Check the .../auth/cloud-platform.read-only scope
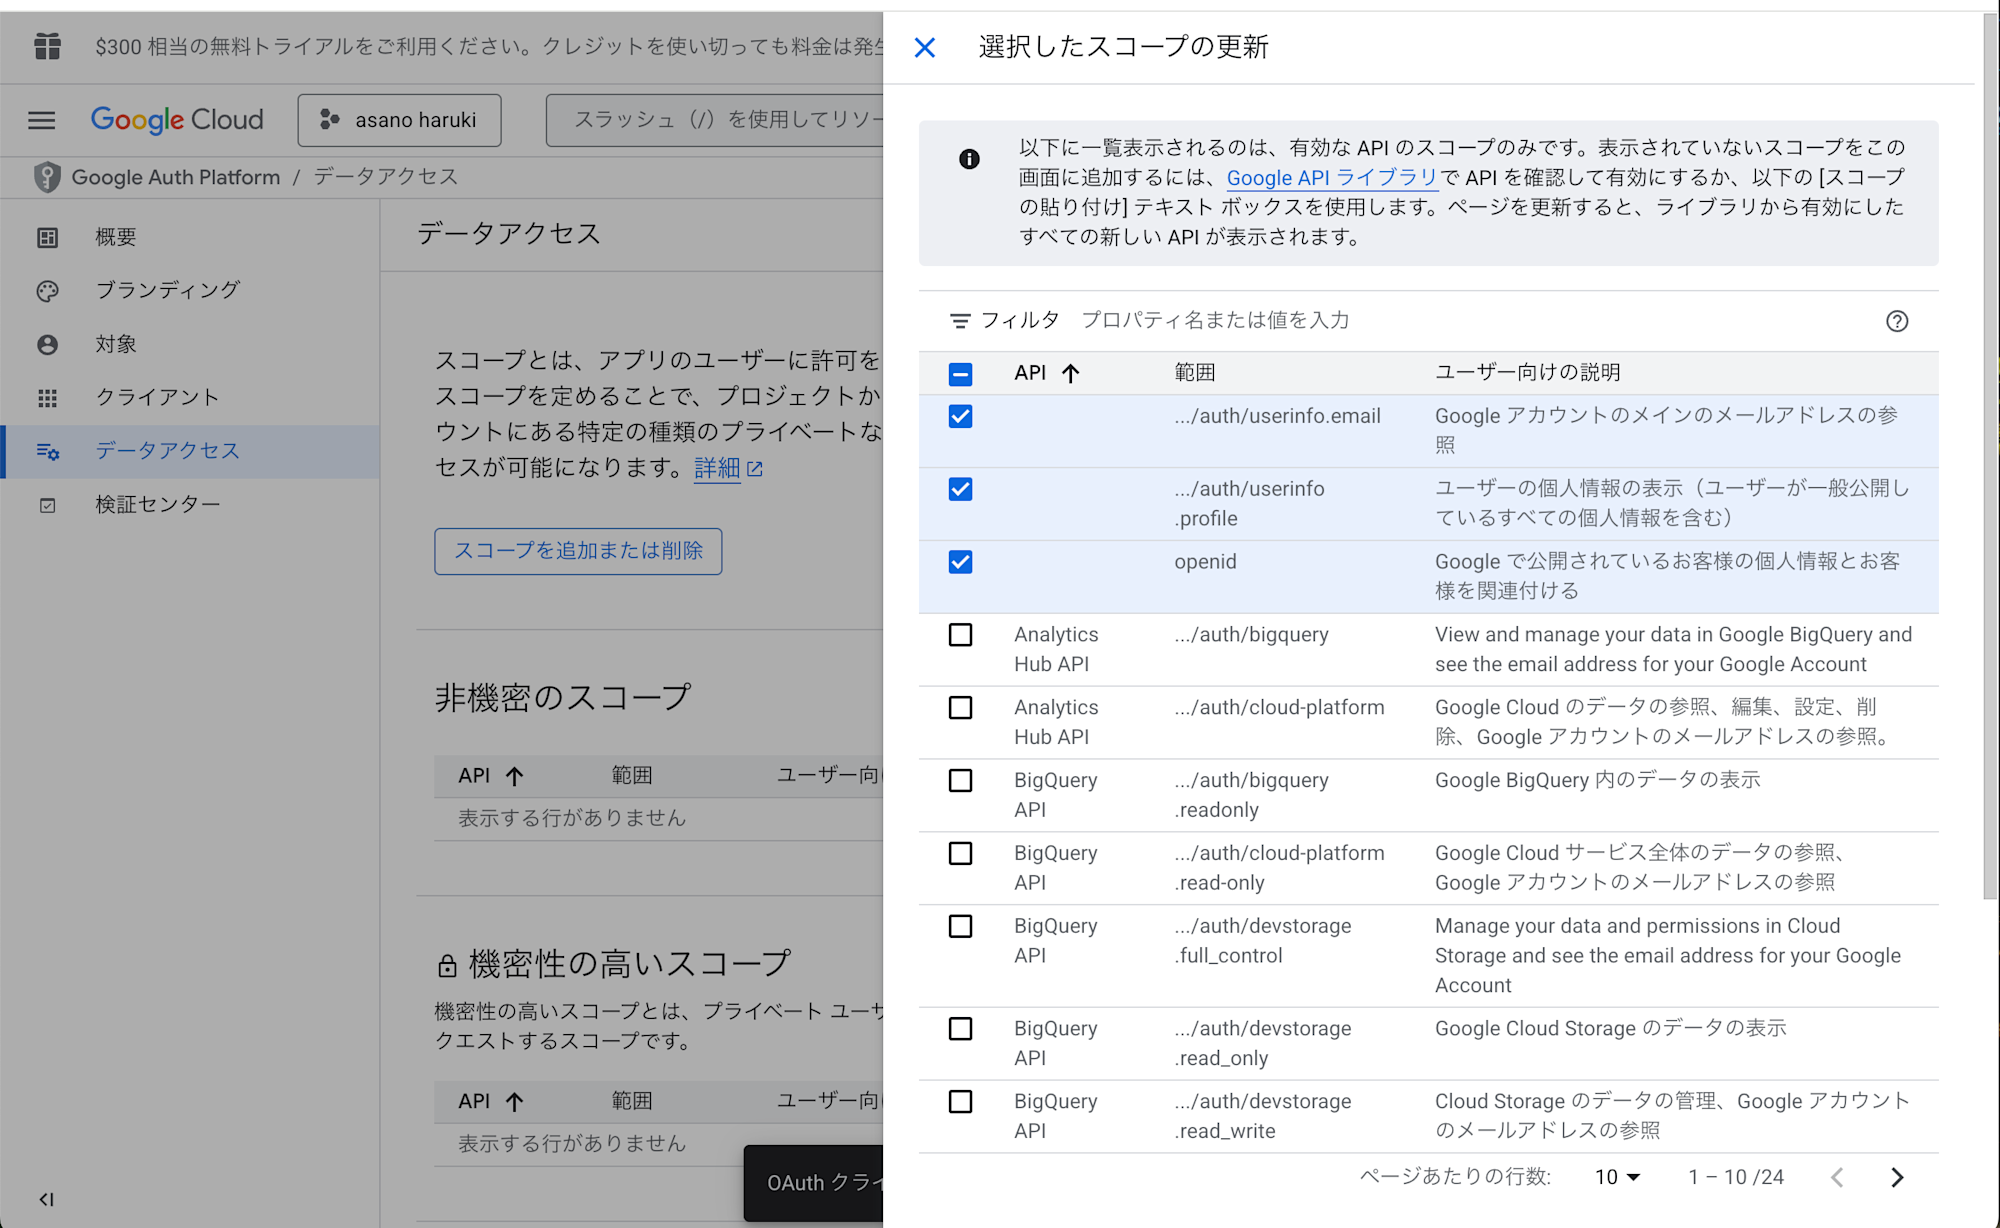This screenshot has height=1228, width=2000. [960, 853]
